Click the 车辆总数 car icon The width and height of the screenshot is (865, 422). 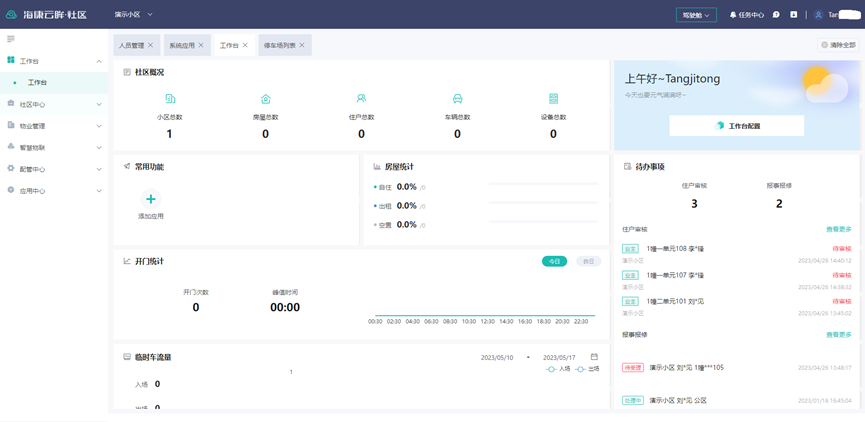tap(457, 99)
